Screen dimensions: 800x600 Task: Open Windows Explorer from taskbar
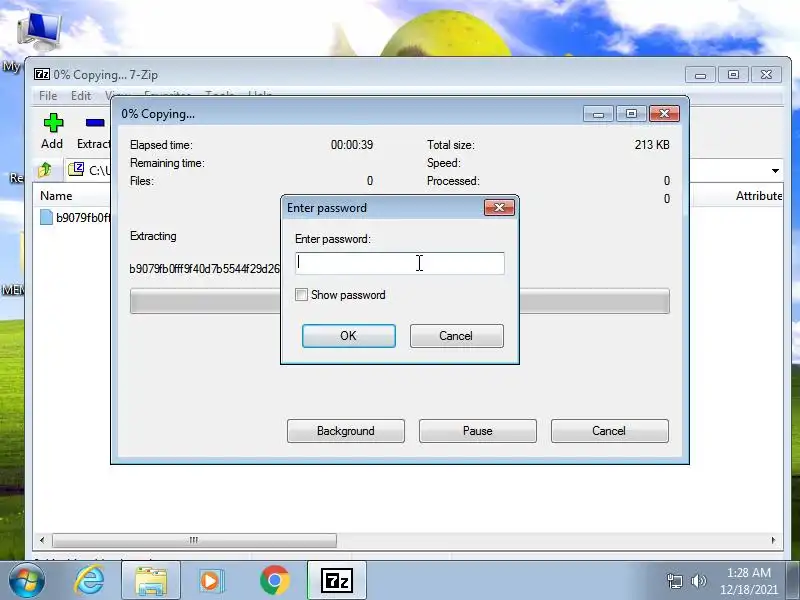(151, 581)
